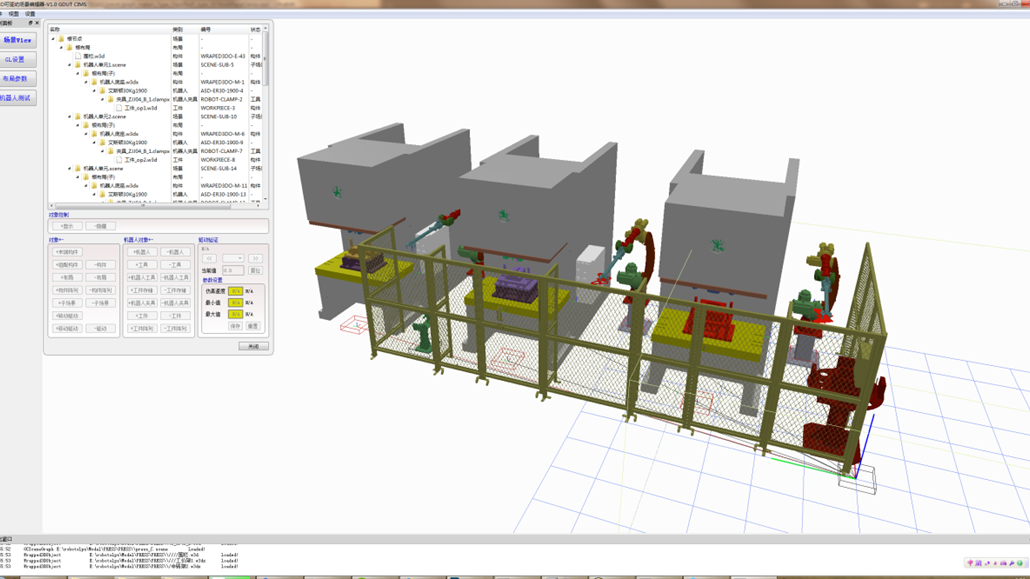Image resolution: width=1030 pixels, height=579 pixels.
Task: Pick the yellow swatch for 最大值
Action: (235, 314)
